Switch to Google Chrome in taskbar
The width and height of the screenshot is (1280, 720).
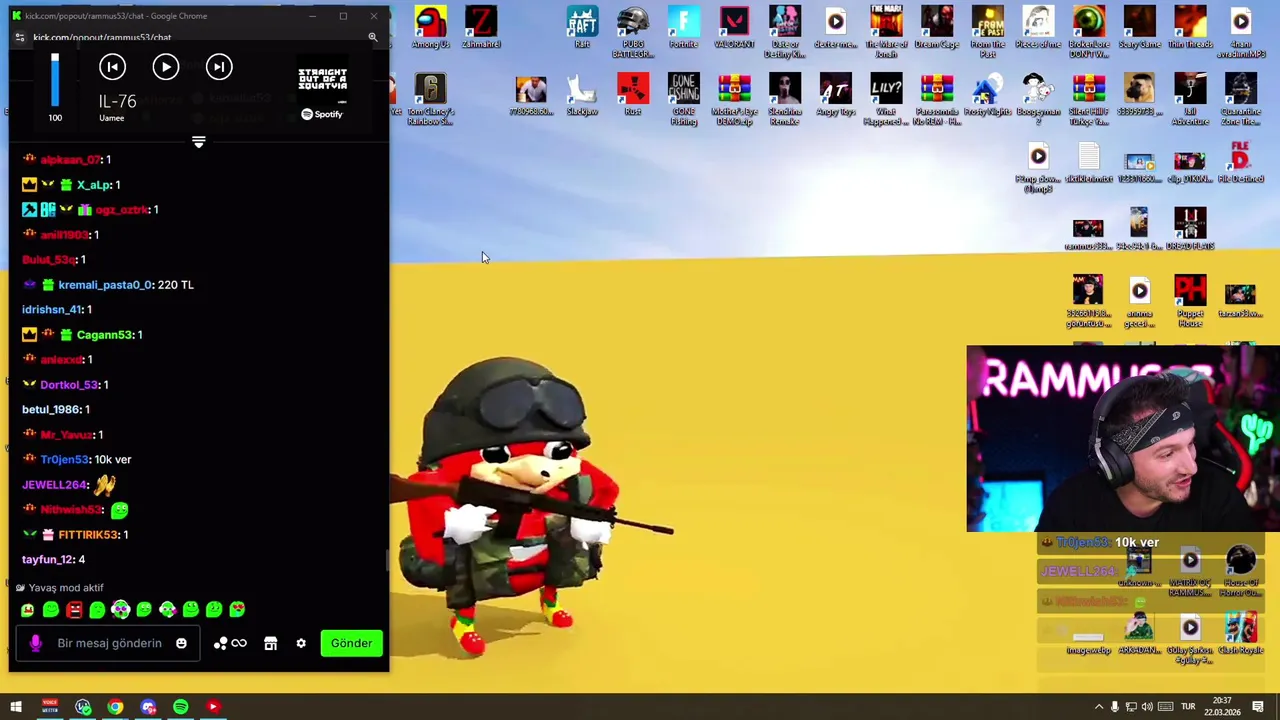pos(115,707)
